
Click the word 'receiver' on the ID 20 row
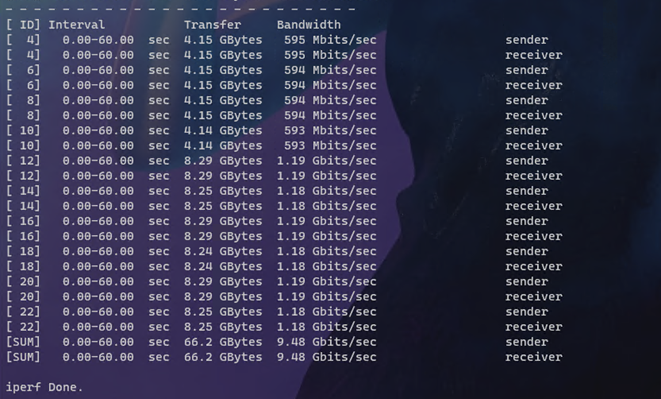coord(534,297)
